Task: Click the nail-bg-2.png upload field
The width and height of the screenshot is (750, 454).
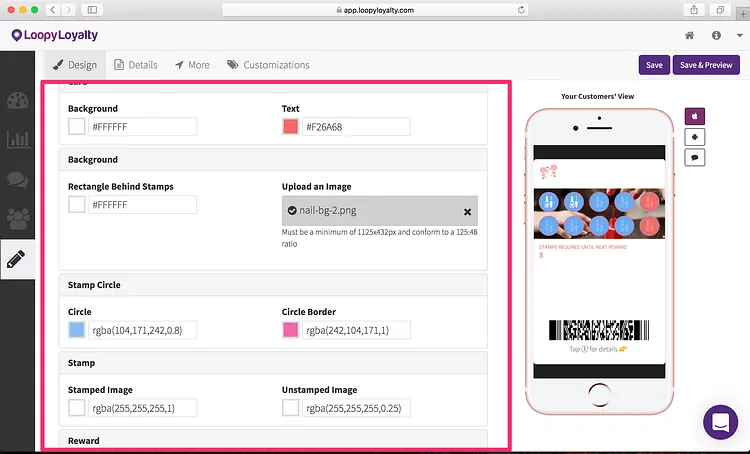Action: 380,210
